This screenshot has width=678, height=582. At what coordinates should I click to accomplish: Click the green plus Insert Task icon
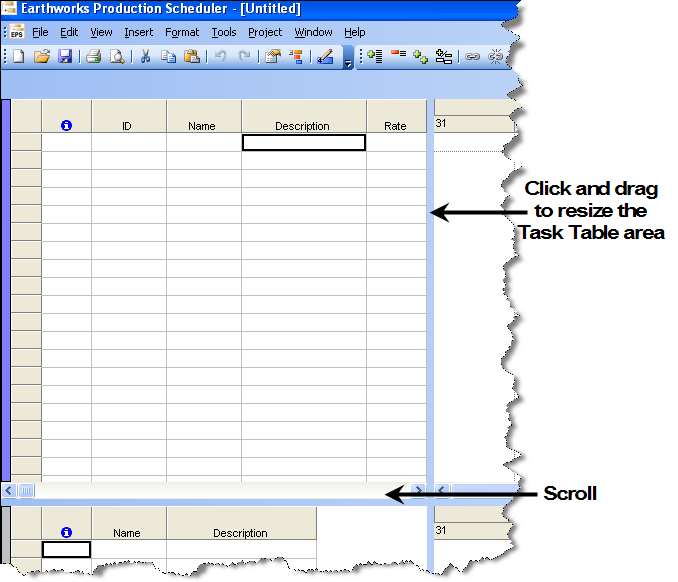click(375, 57)
